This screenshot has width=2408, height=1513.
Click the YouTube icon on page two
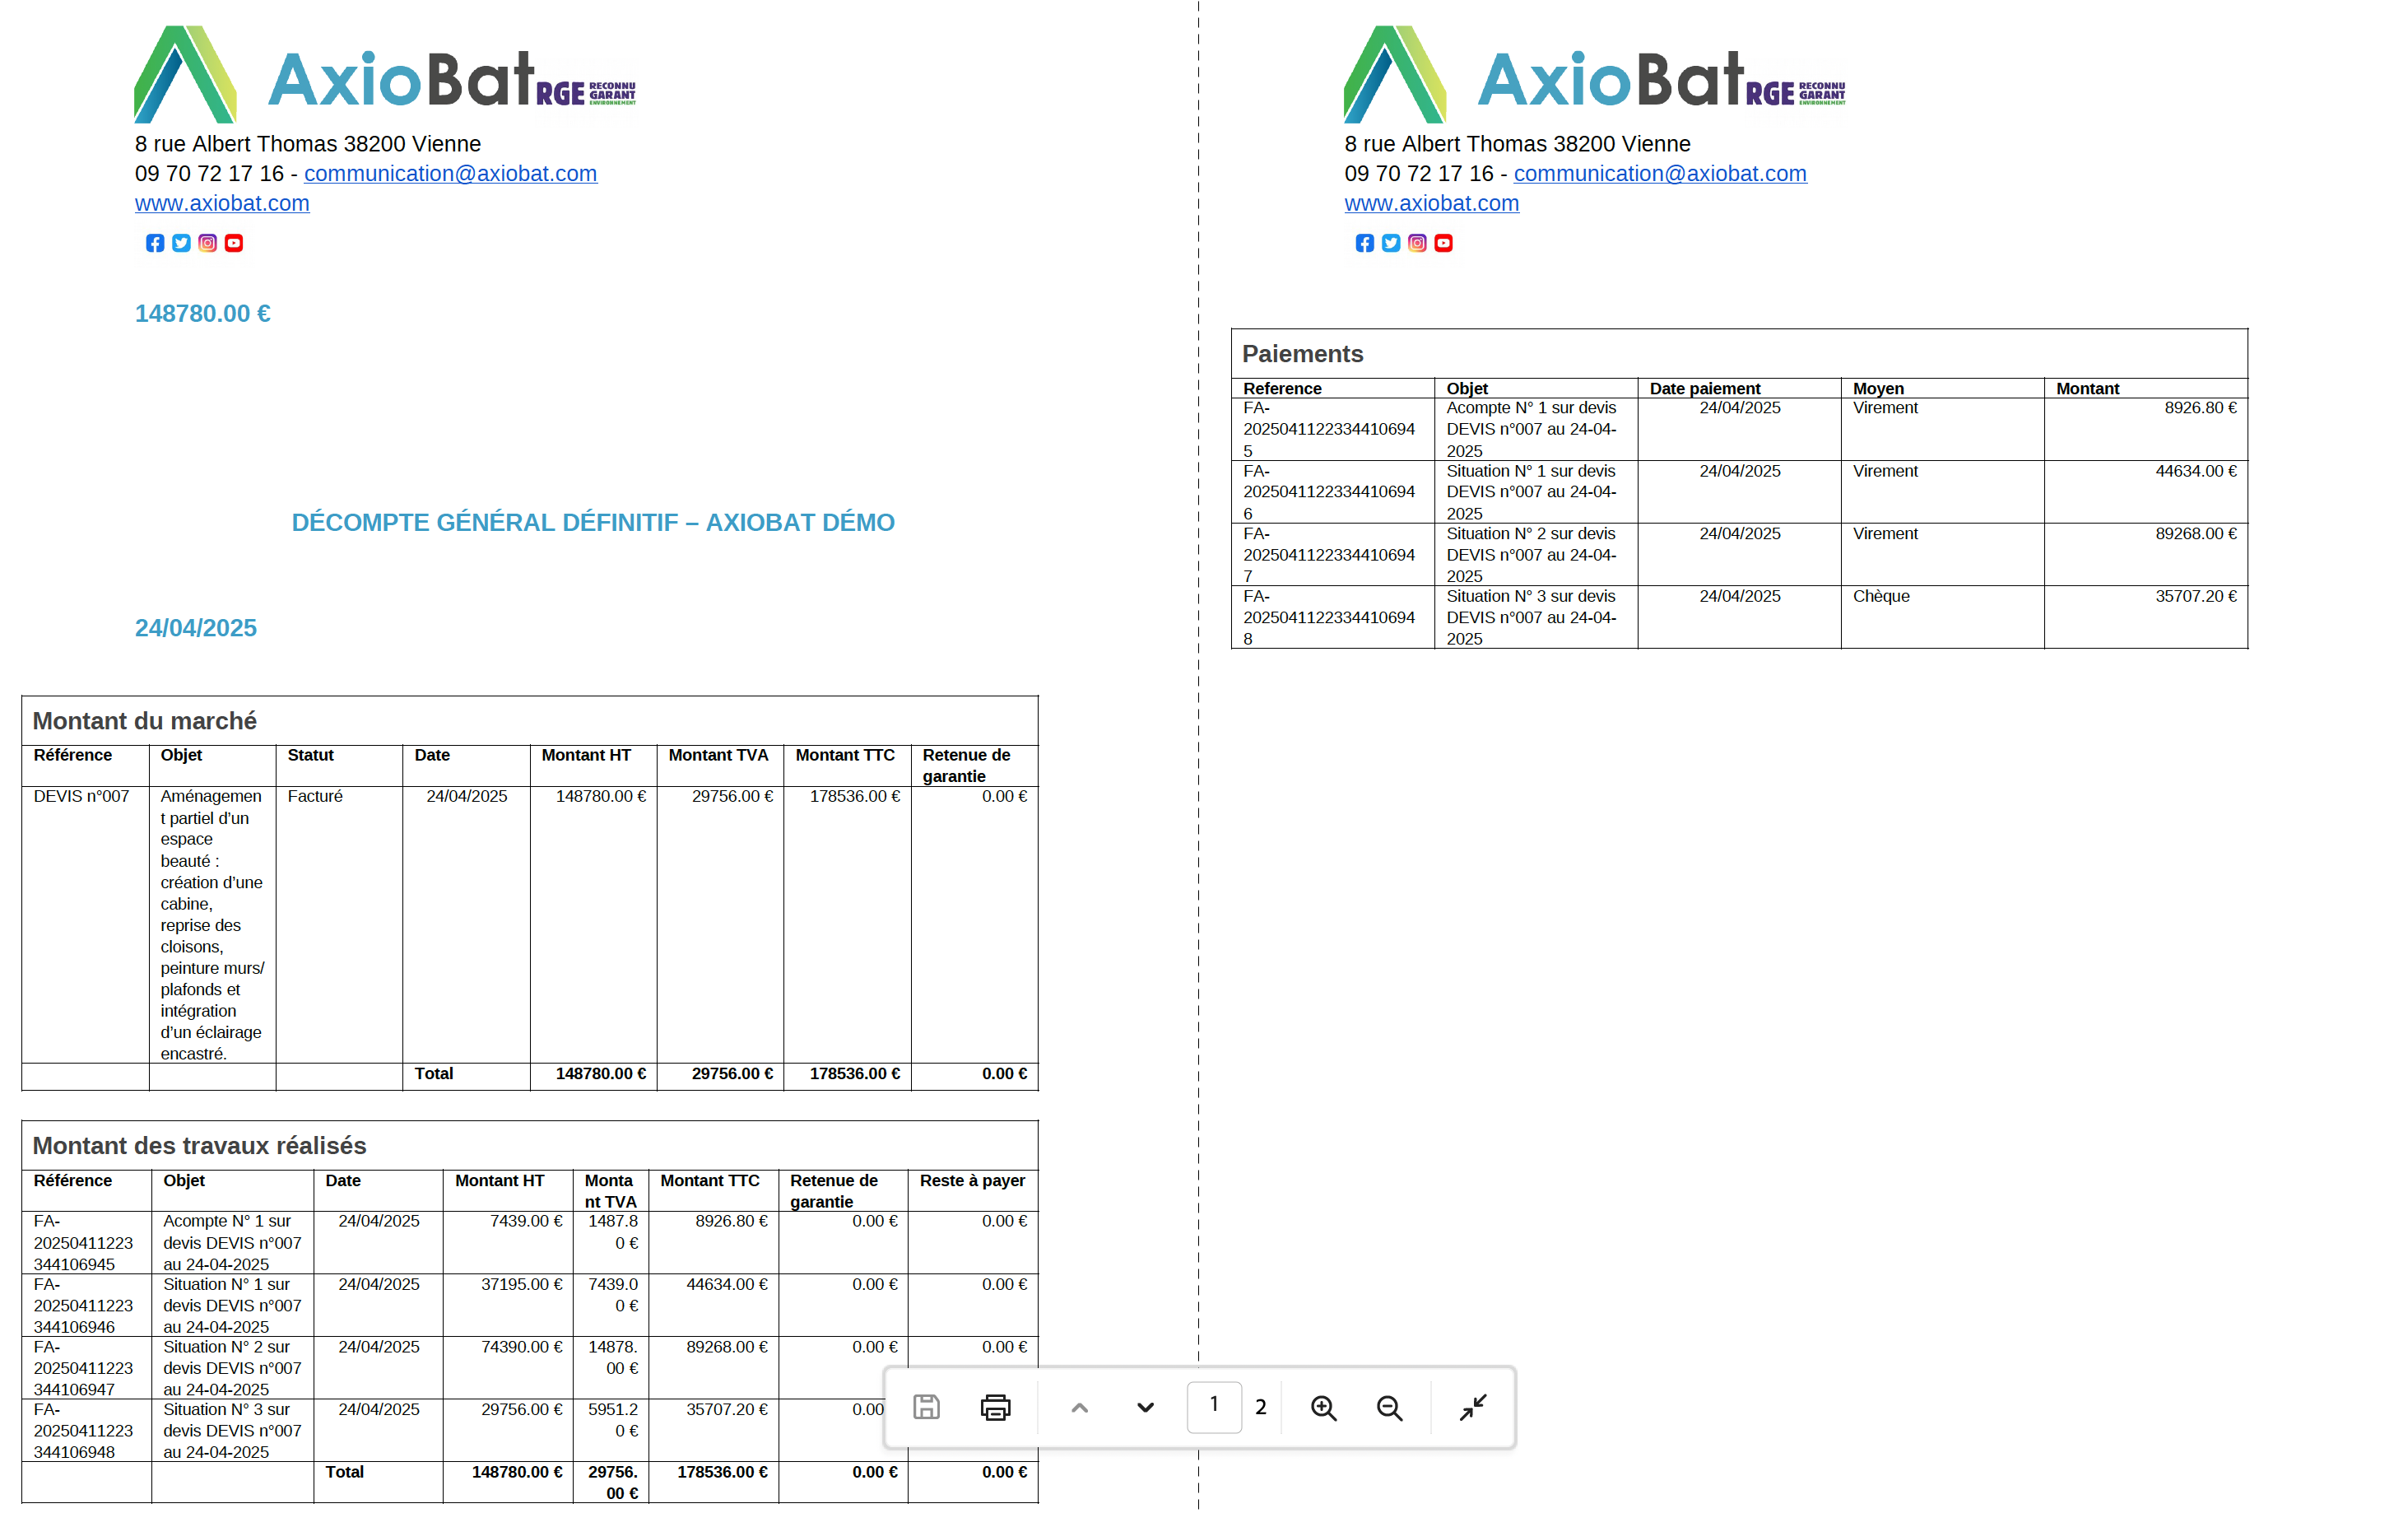click(x=1443, y=243)
